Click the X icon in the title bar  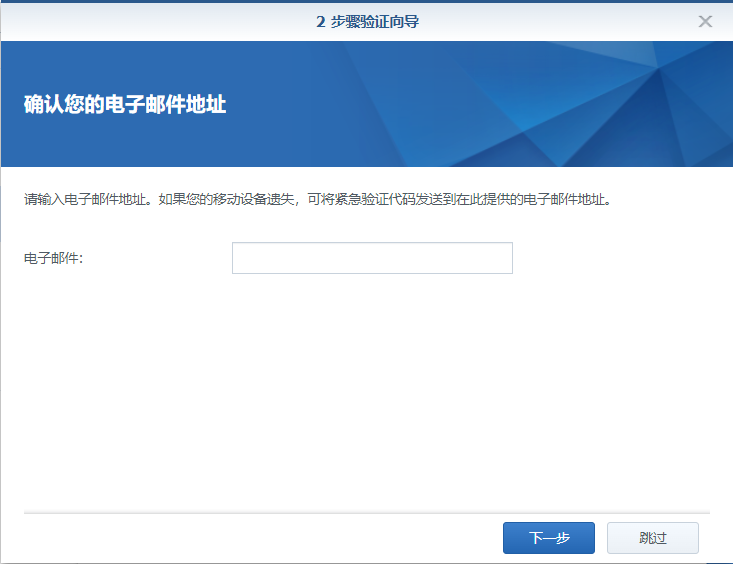click(705, 21)
